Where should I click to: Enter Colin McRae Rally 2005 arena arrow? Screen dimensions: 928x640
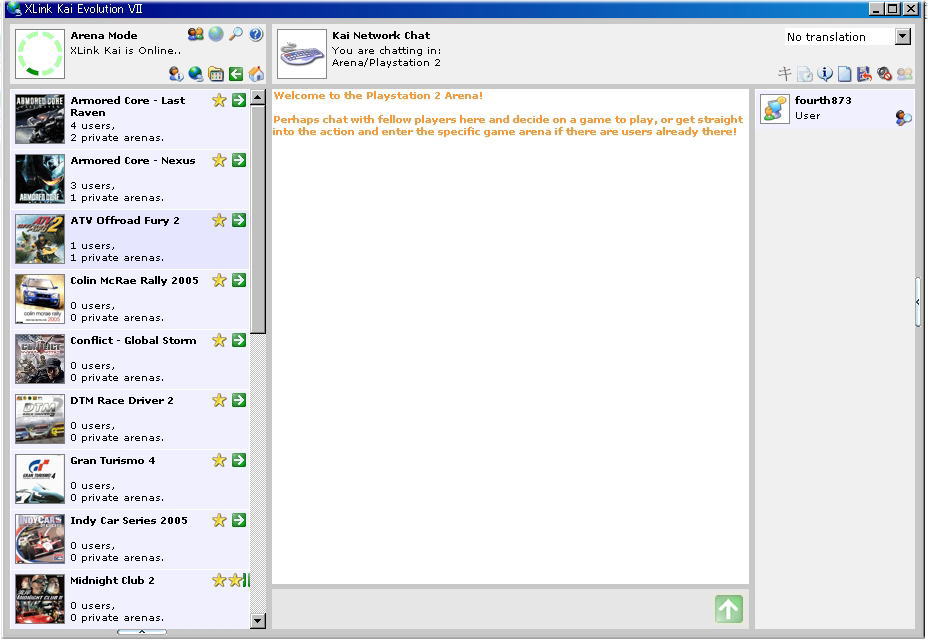pyautogui.click(x=239, y=280)
